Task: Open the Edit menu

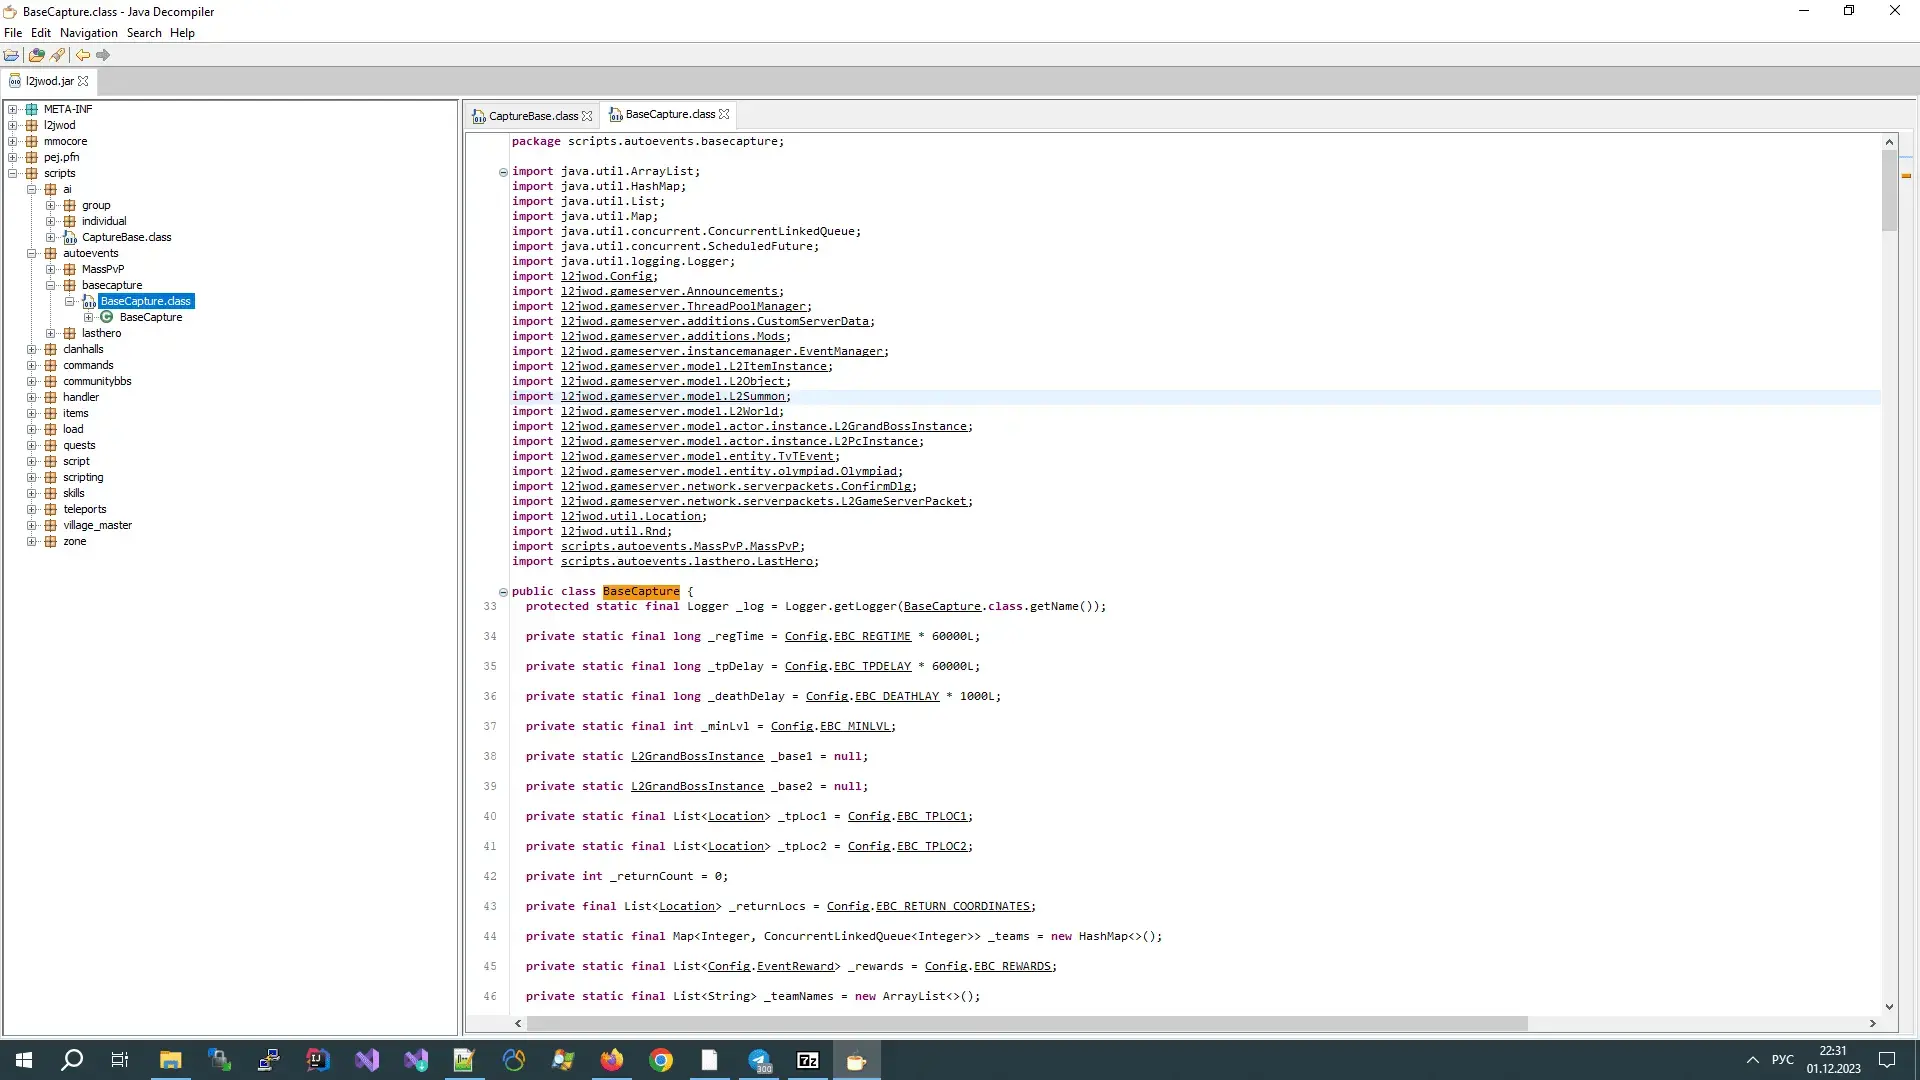Action: (x=41, y=33)
